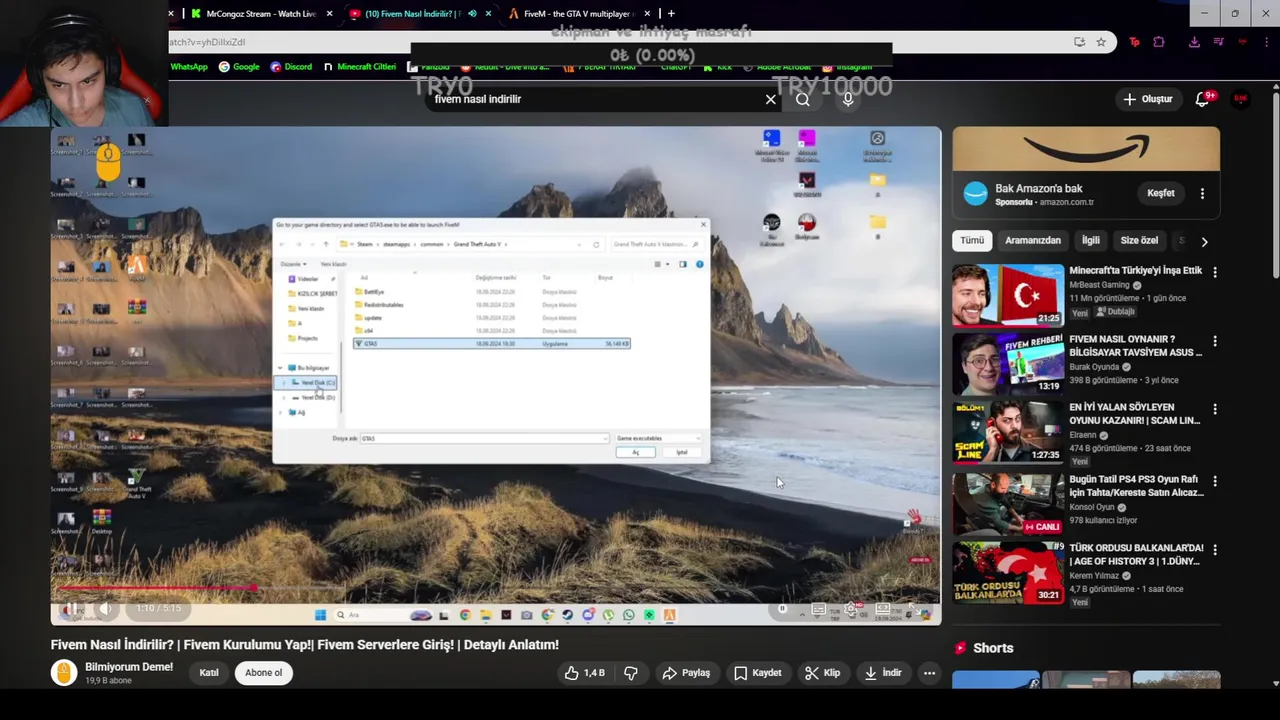Open options for the Konsol Oyun stream
Screen dimensions: 1280x720
[1215, 481]
